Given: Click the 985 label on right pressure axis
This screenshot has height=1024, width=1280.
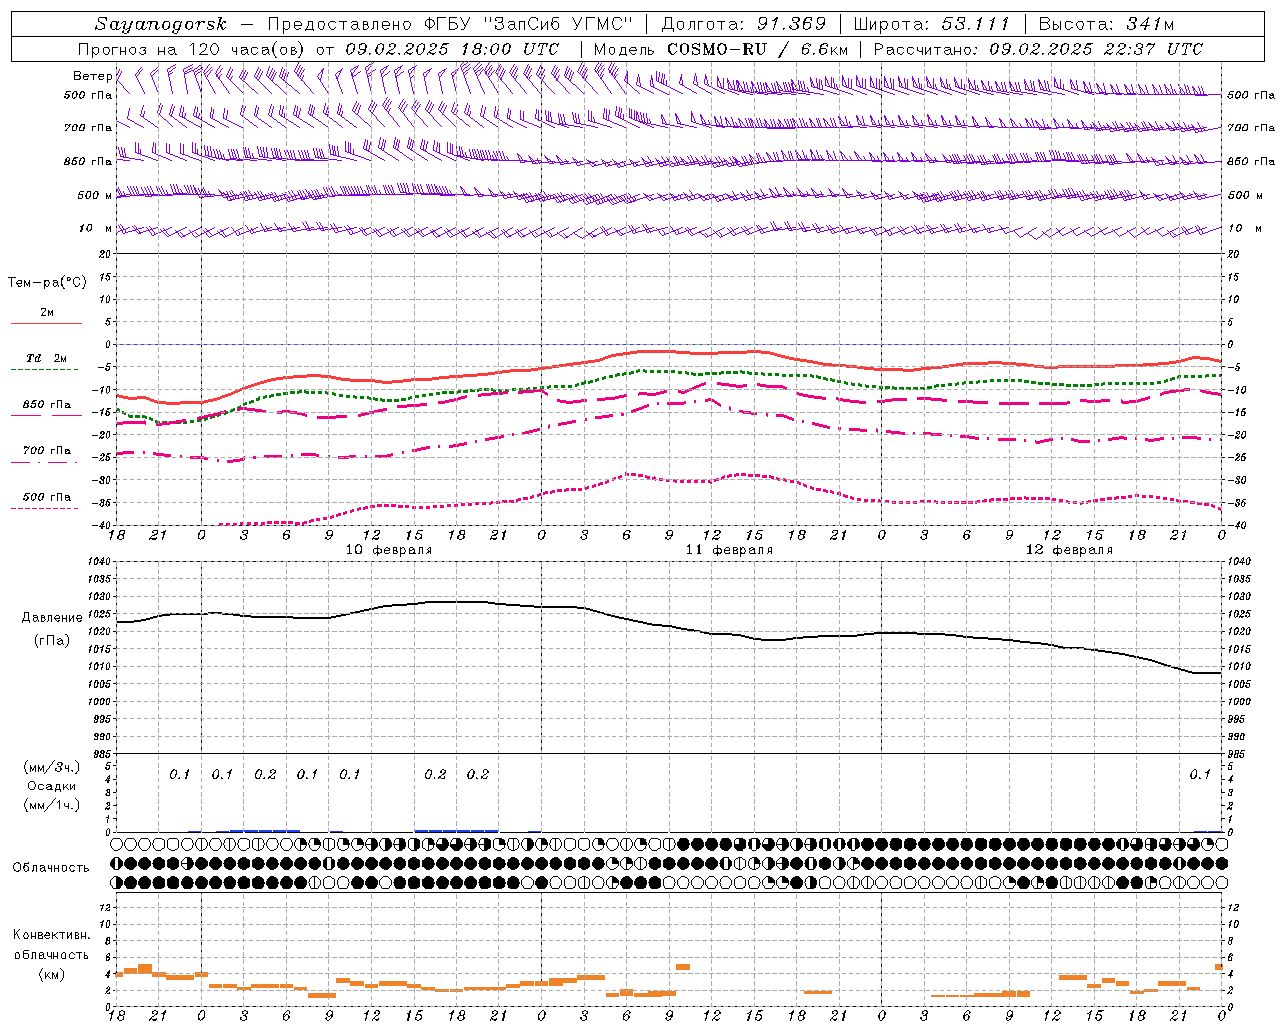Looking at the screenshot, I should (1236, 754).
